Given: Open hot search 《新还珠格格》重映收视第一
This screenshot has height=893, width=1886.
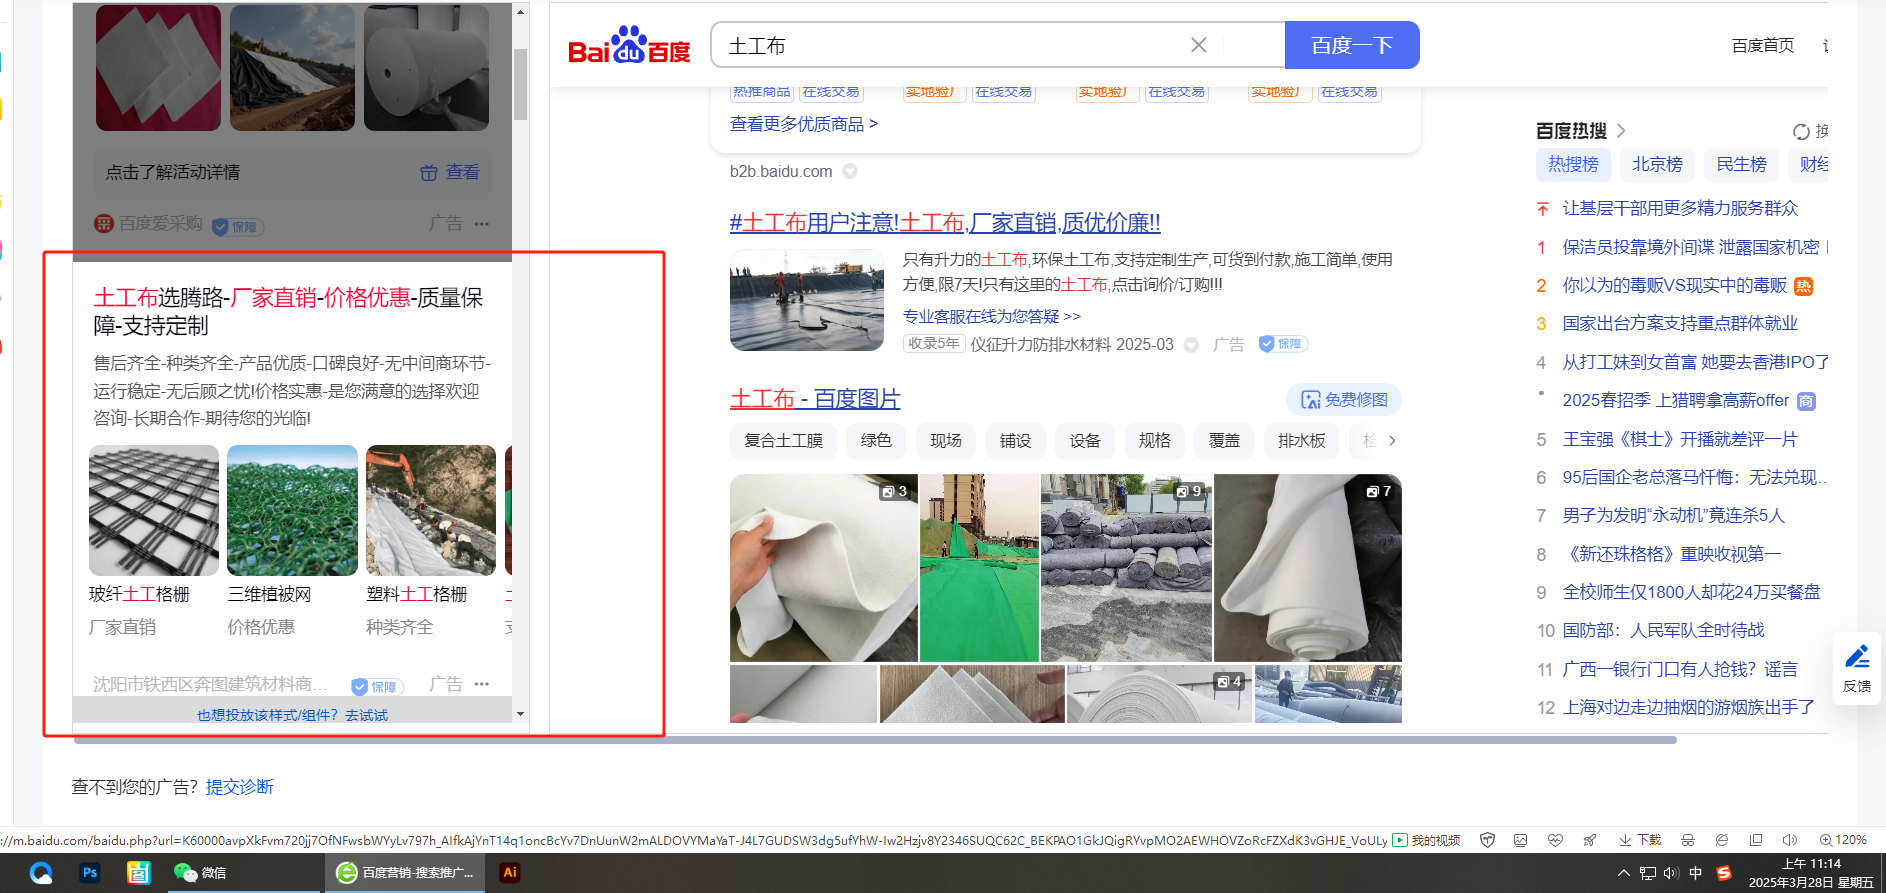Looking at the screenshot, I should pos(1672,554).
